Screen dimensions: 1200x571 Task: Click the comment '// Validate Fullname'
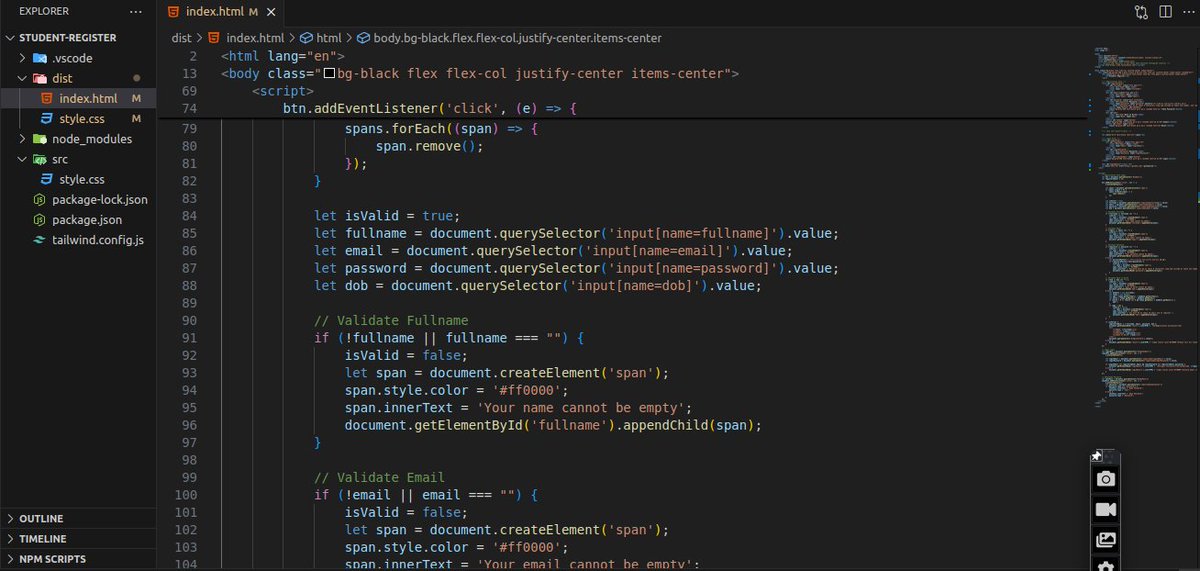(391, 321)
